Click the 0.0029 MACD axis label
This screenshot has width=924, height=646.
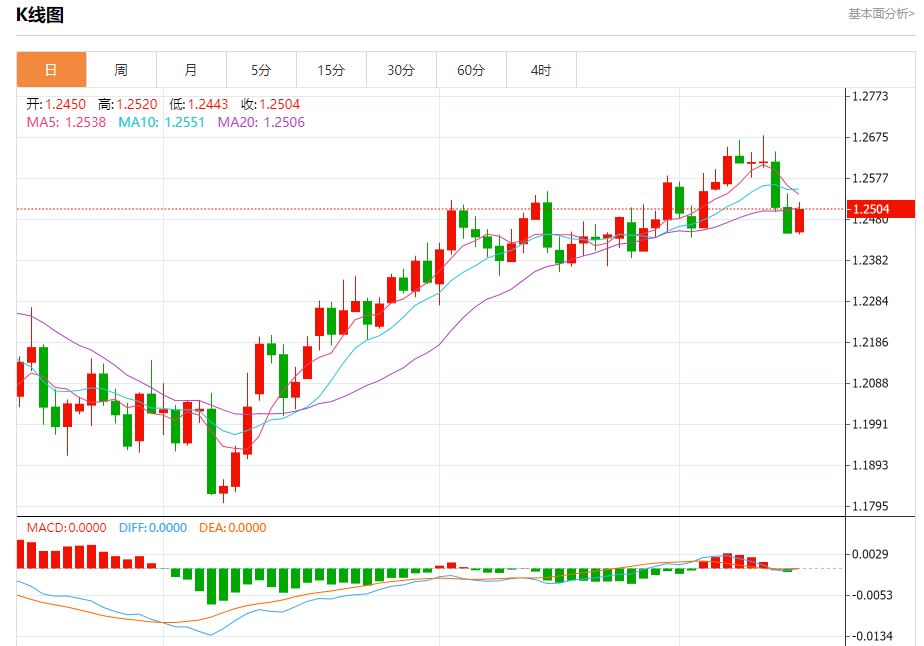click(x=870, y=554)
